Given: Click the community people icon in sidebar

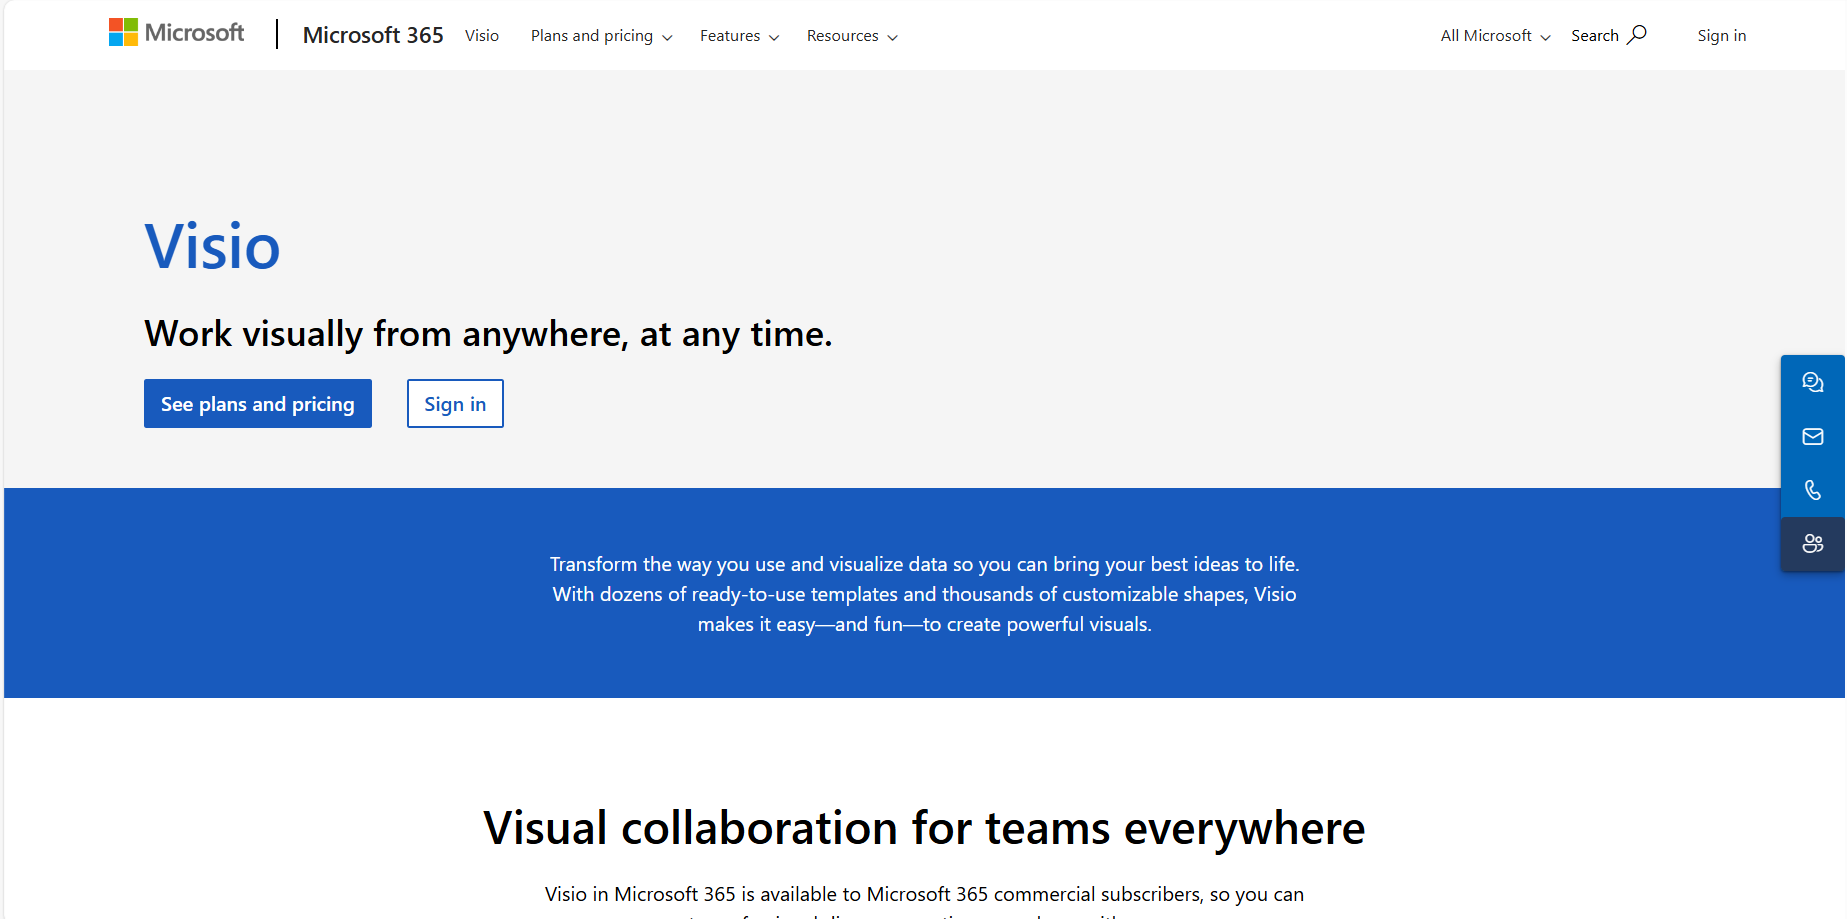Looking at the screenshot, I should coord(1813,544).
